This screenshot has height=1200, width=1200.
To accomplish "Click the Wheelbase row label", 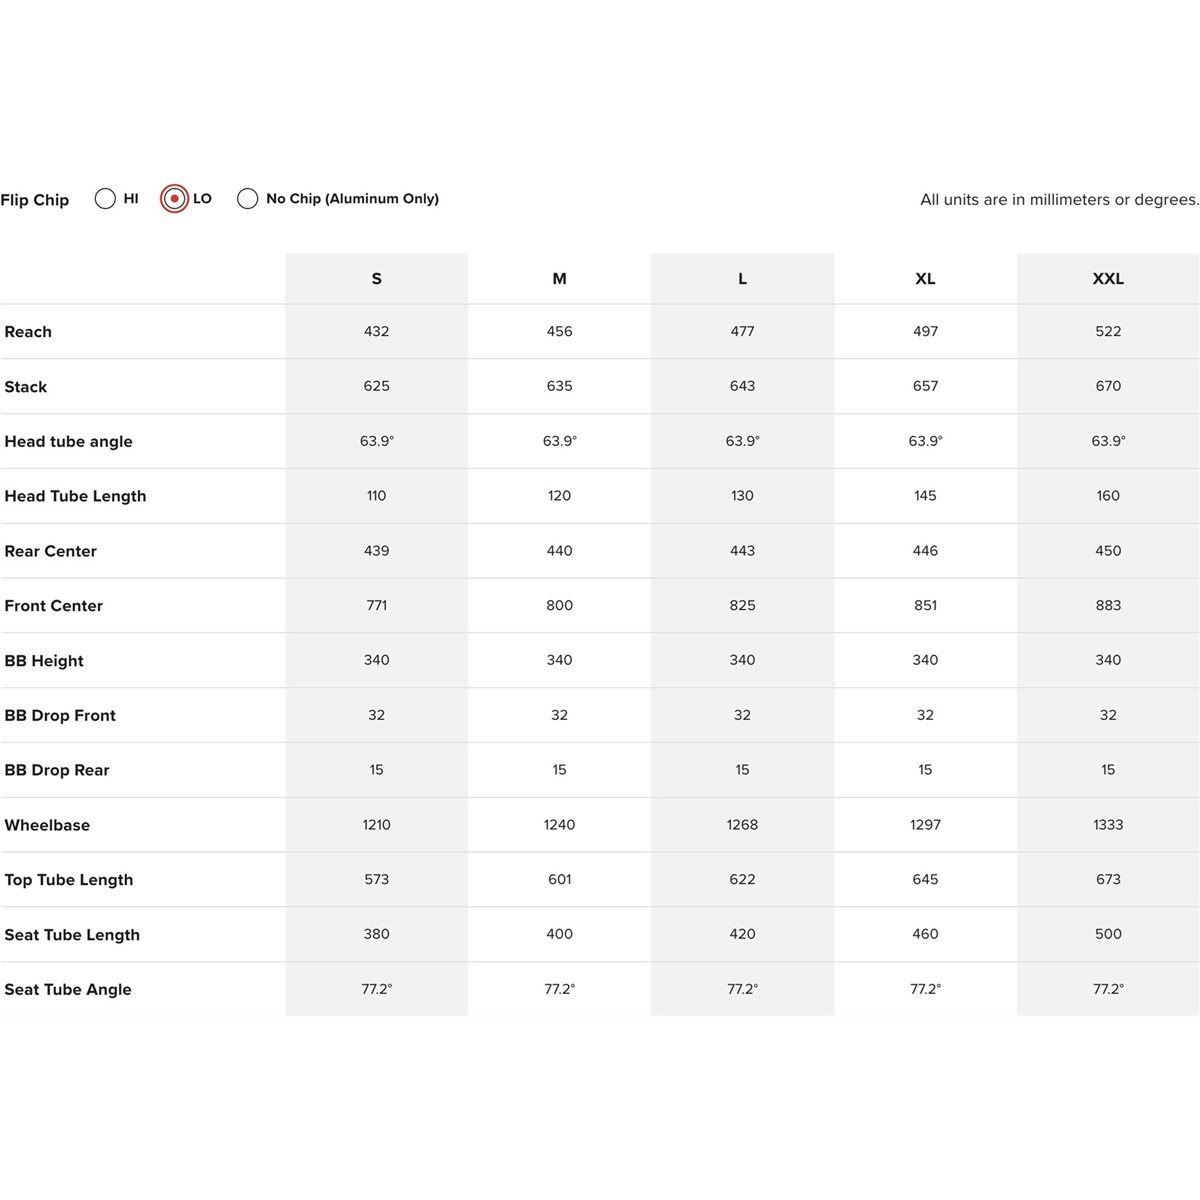I will 47,825.
